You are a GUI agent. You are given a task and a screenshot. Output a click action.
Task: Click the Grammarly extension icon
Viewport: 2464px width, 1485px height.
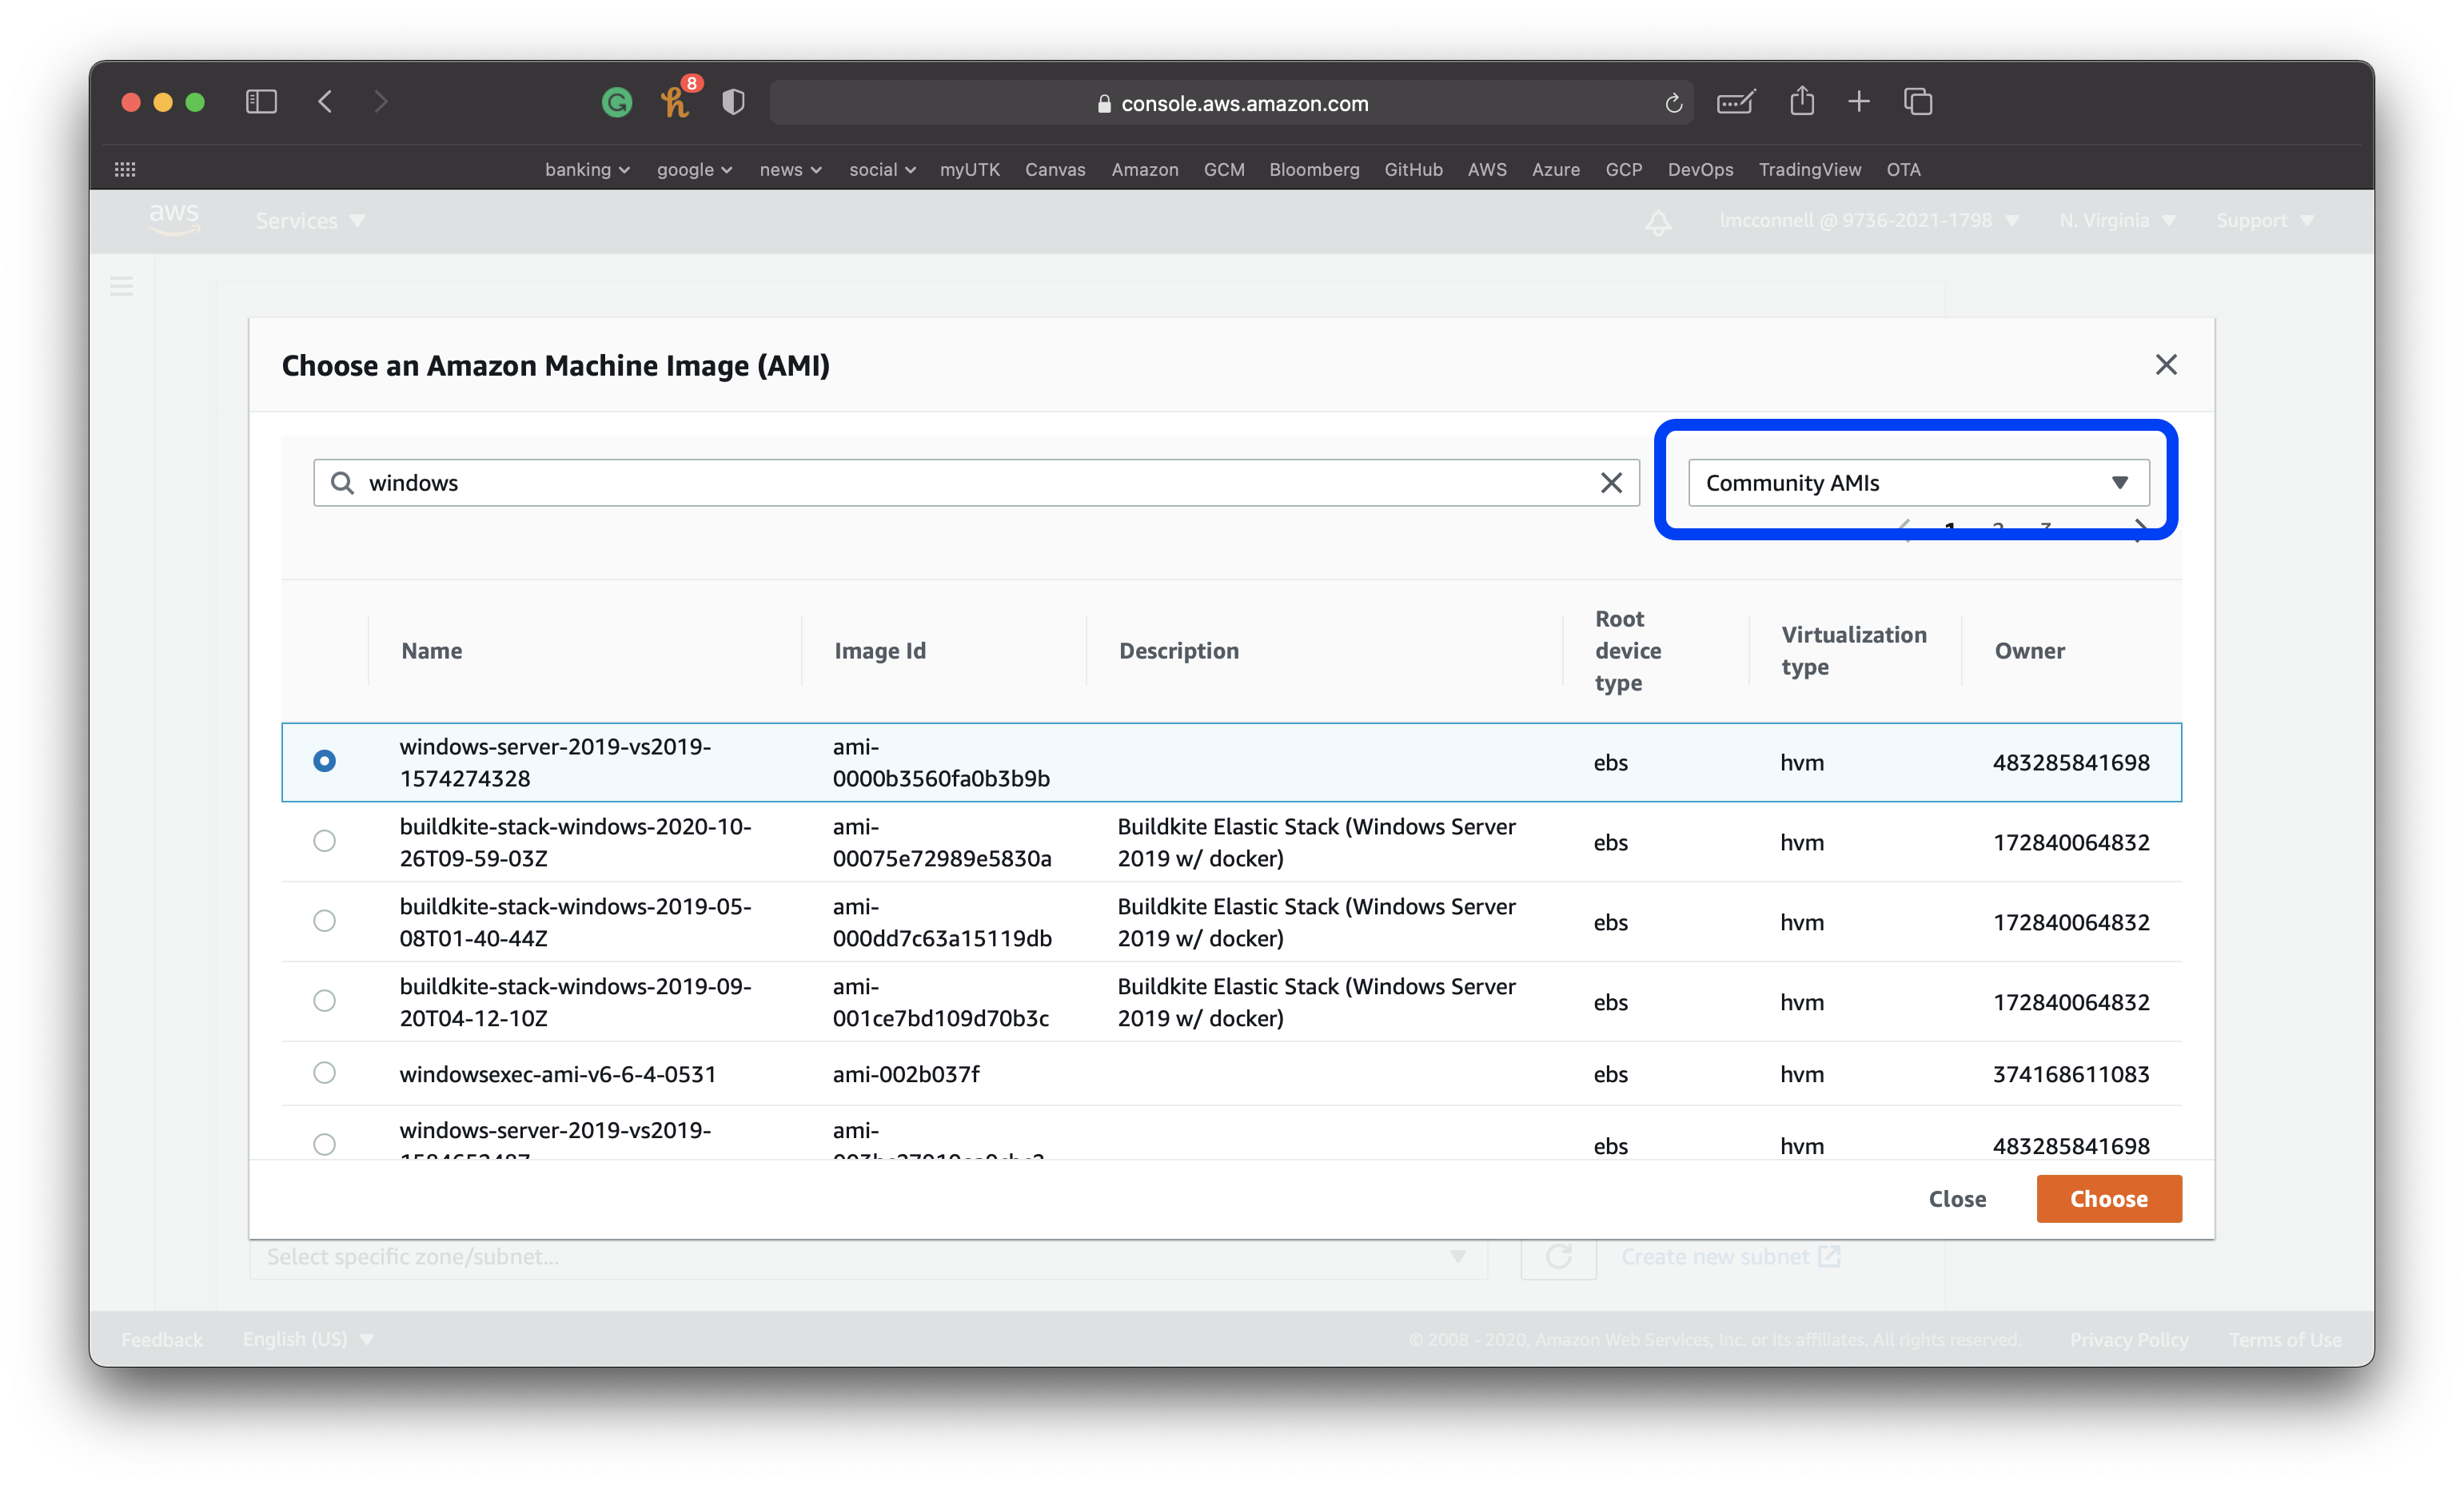(617, 102)
